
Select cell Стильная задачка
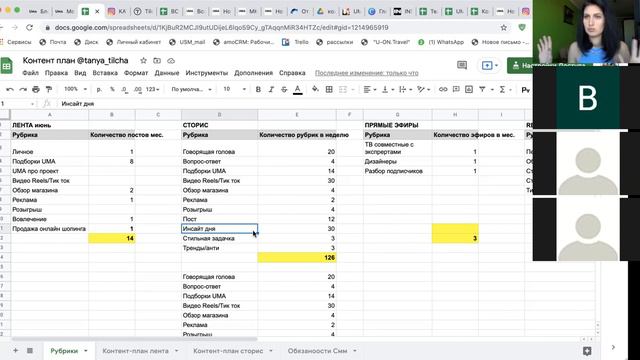(219, 238)
